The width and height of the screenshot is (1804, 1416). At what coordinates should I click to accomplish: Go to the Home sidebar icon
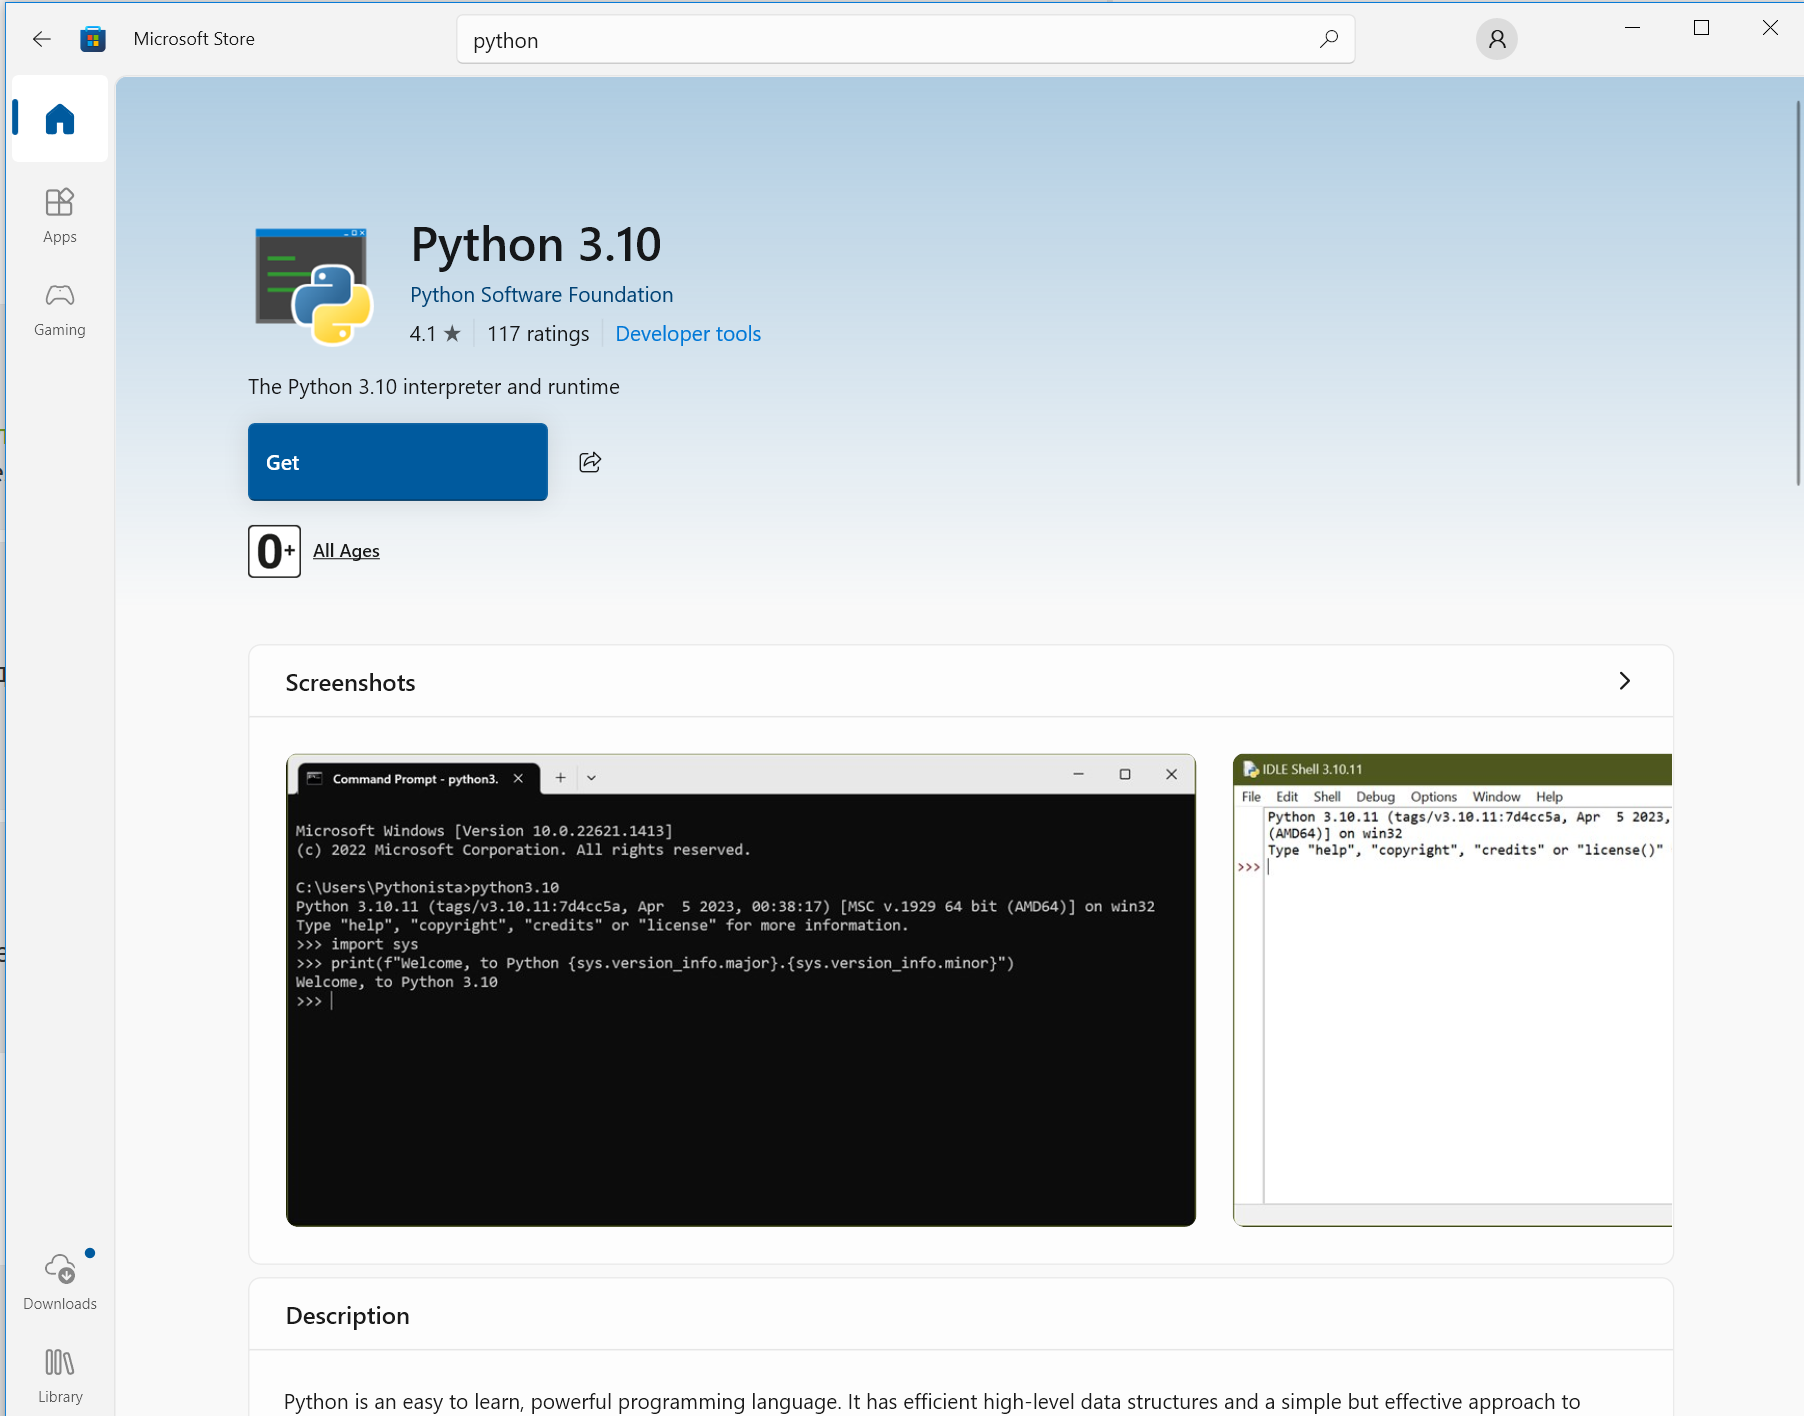(x=60, y=119)
